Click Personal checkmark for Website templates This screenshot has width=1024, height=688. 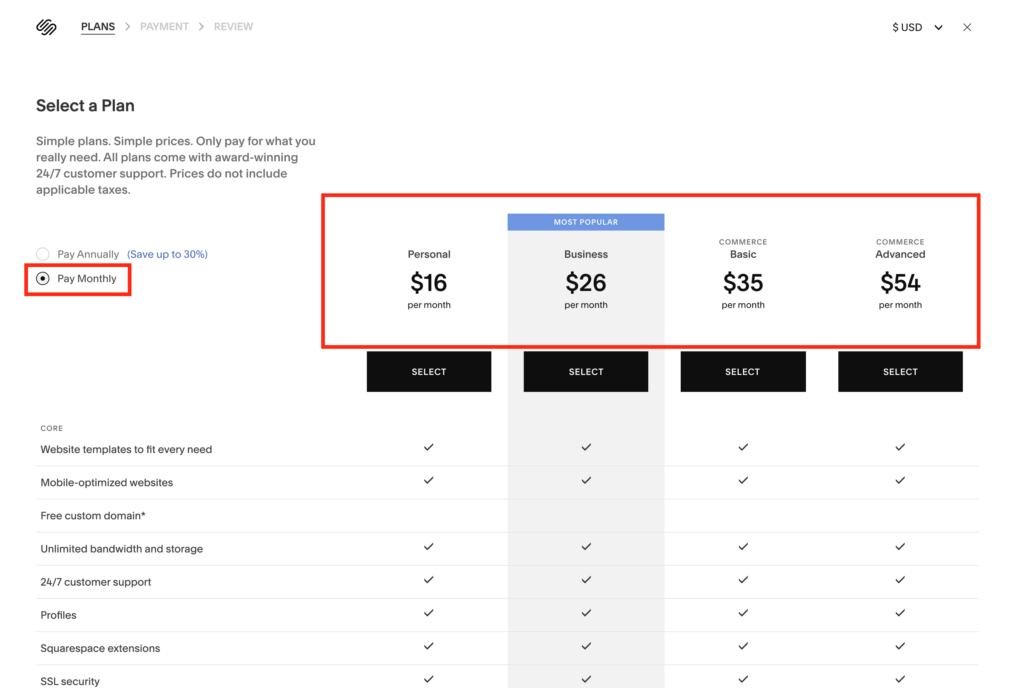point(428,447)
